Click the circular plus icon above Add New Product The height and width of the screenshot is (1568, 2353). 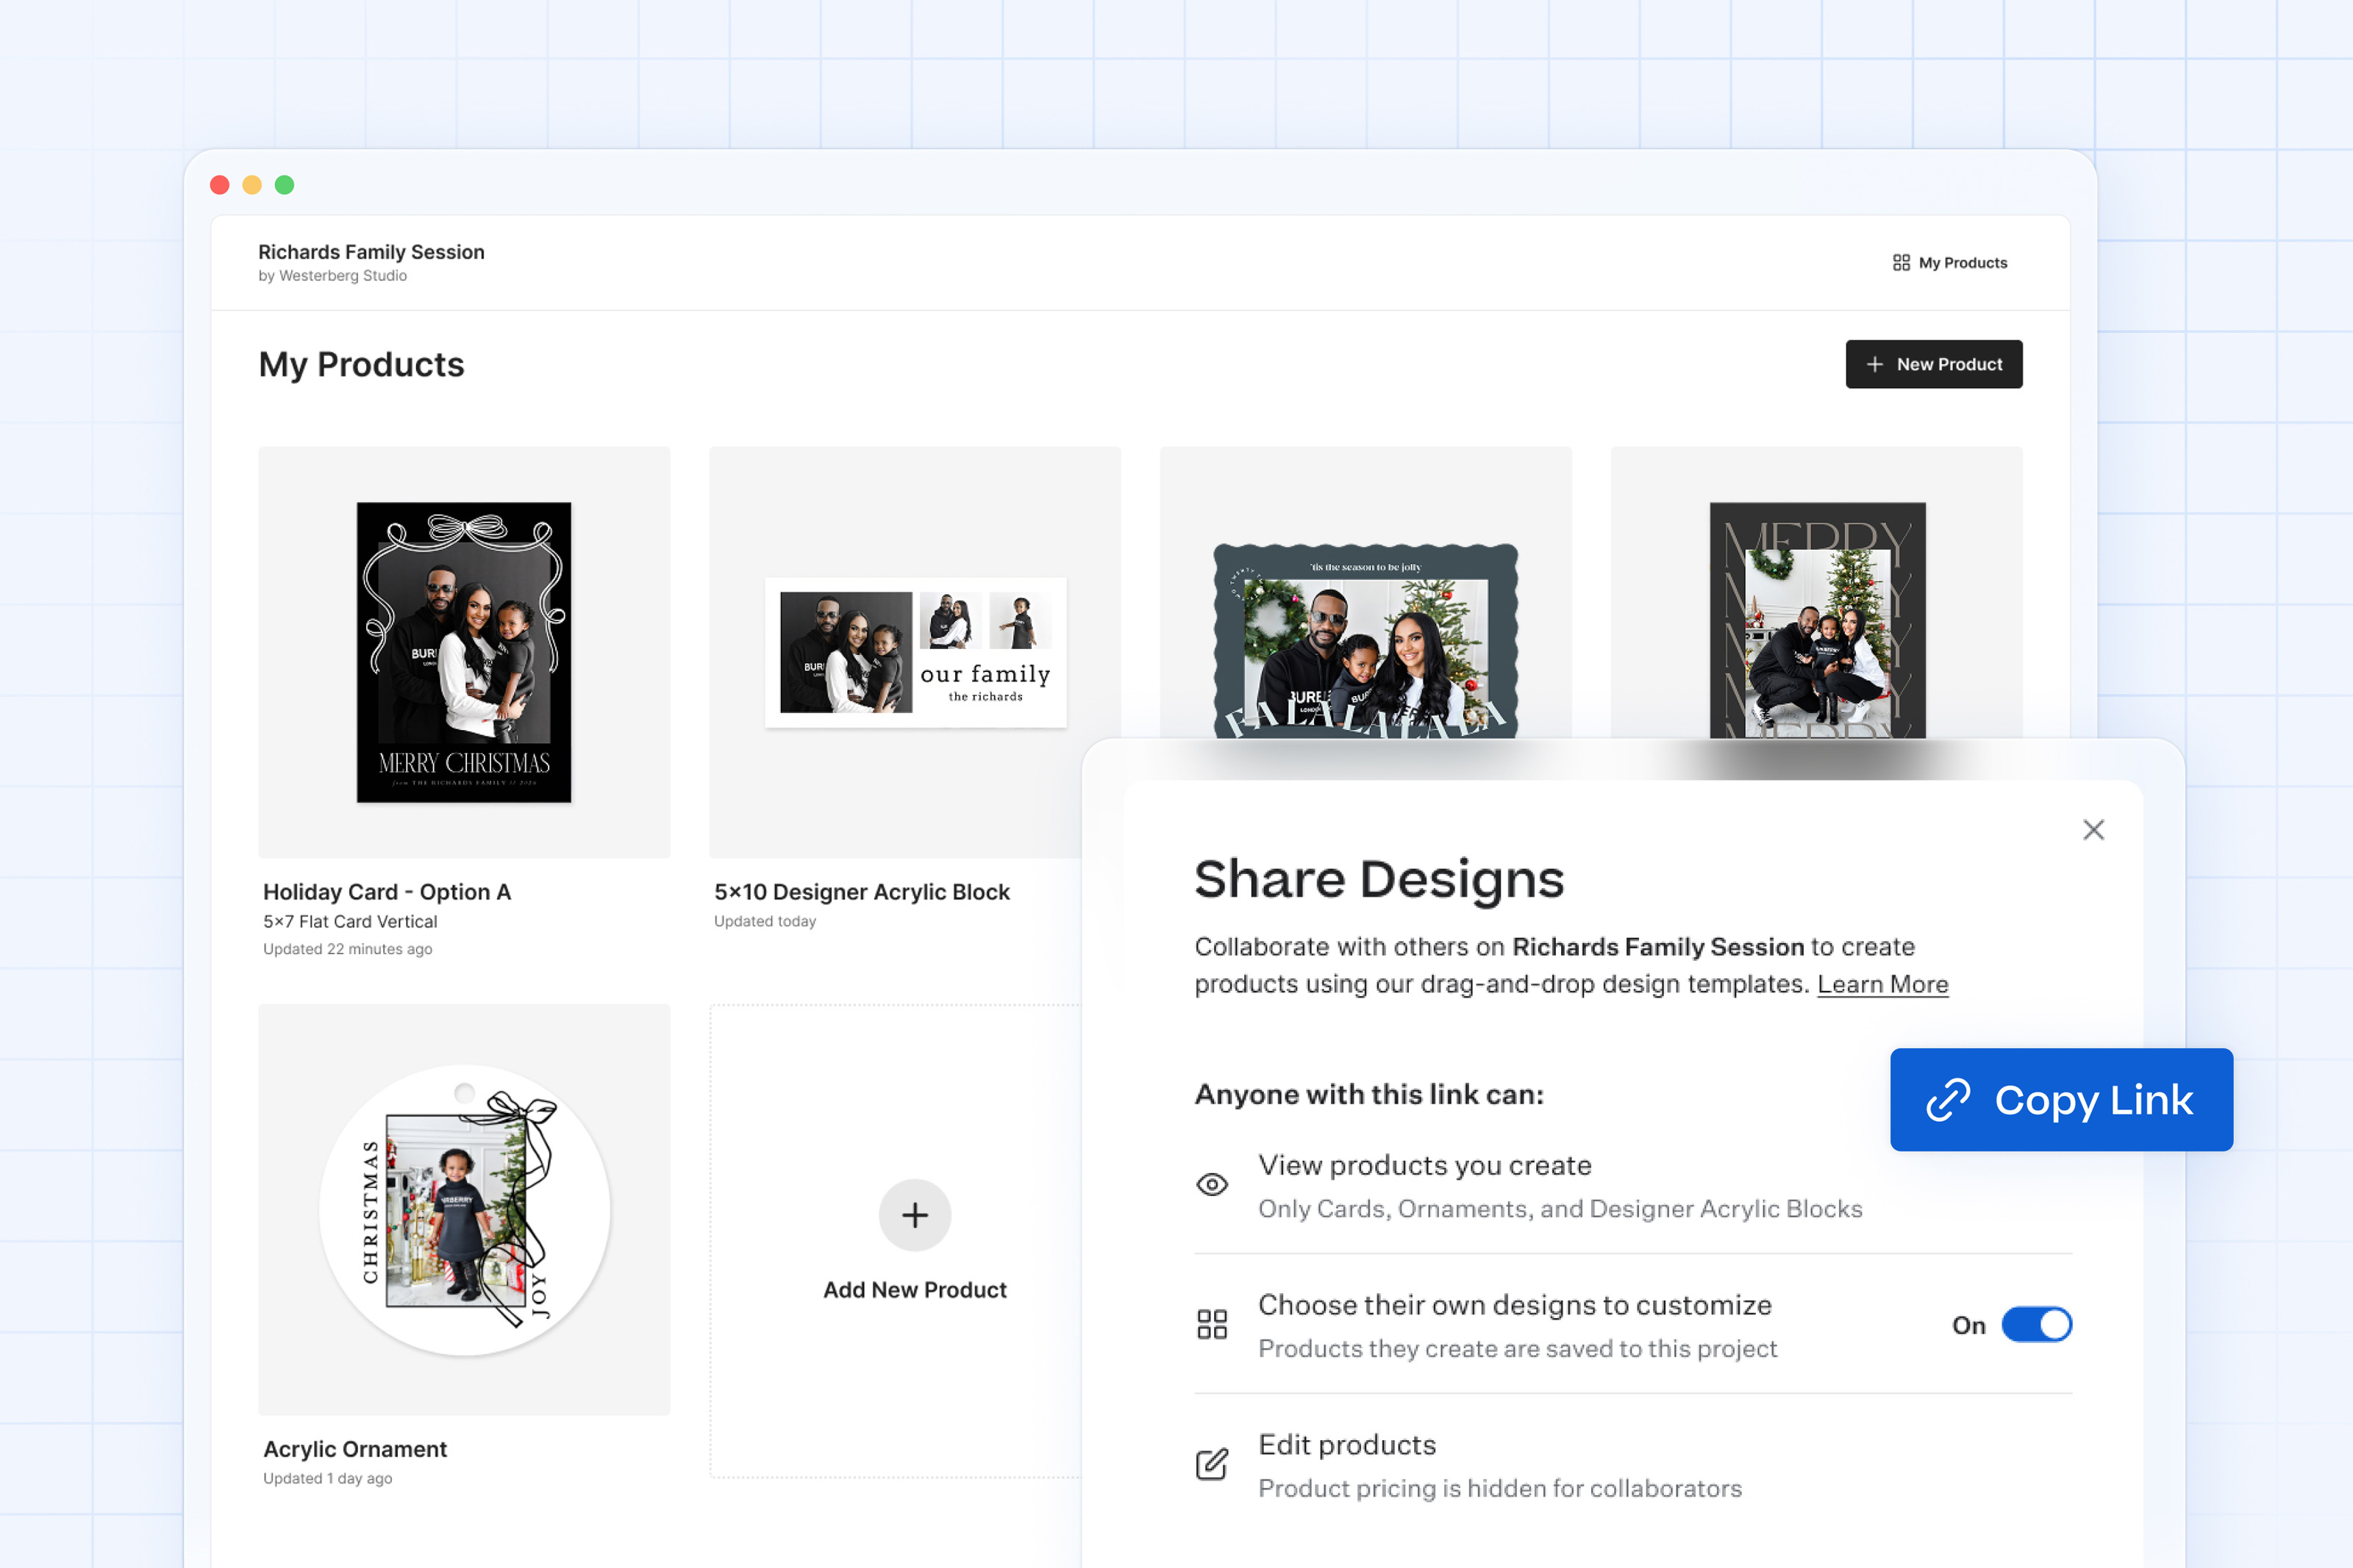(x=914, y=1215)
